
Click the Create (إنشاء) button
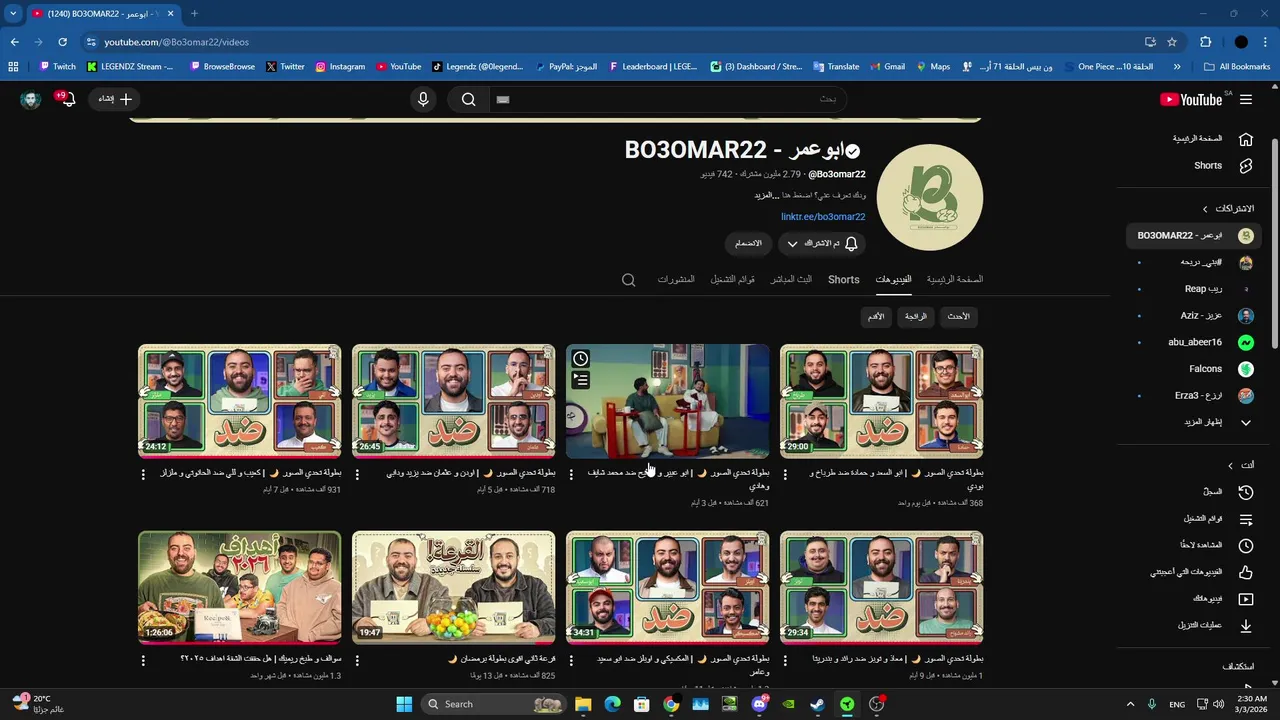(113, 99)
